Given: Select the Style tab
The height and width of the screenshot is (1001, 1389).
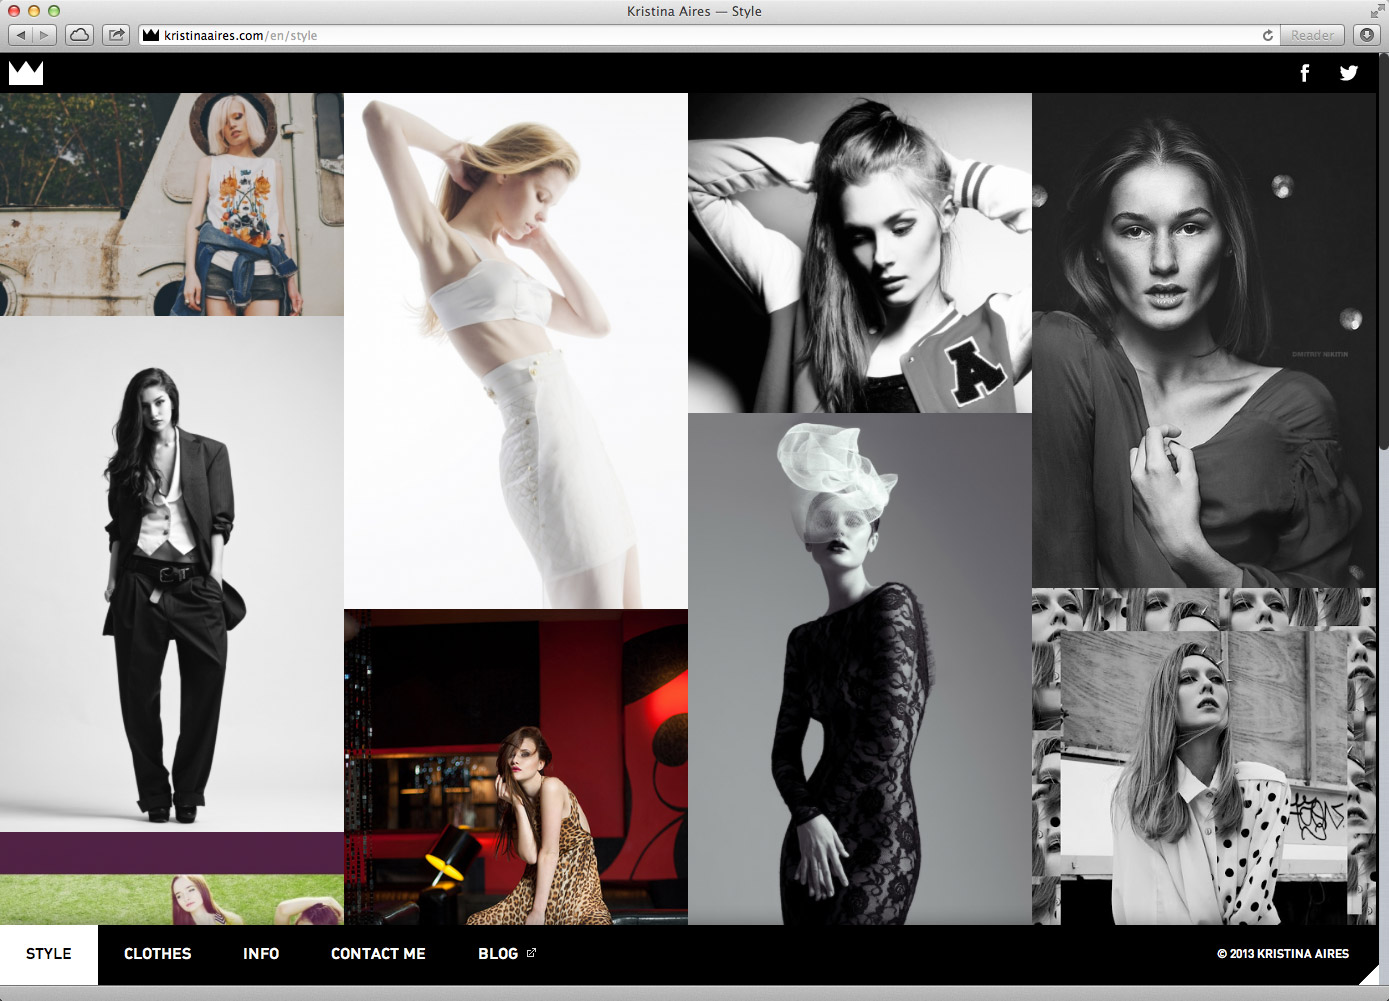Looking at the screenshot, I should tap(49, 954).
